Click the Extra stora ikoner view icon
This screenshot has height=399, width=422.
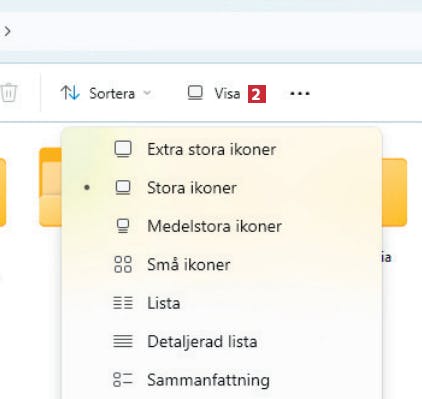(123, 149)
